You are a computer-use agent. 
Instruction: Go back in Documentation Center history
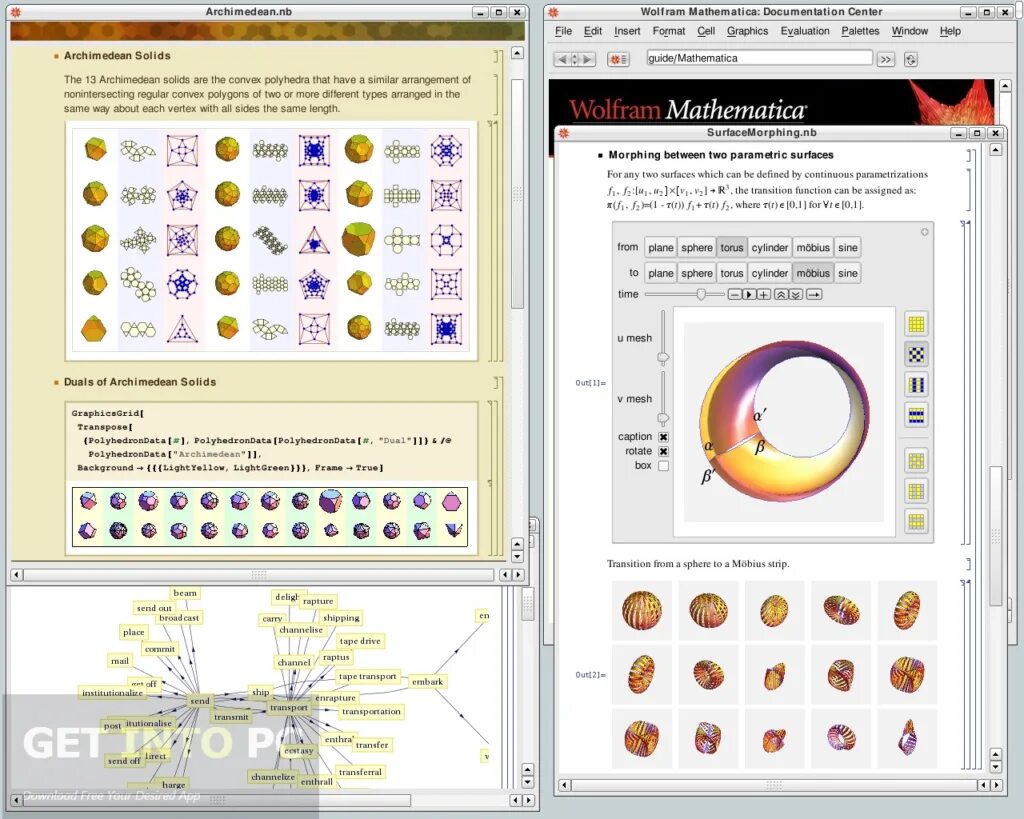[562, 59]
